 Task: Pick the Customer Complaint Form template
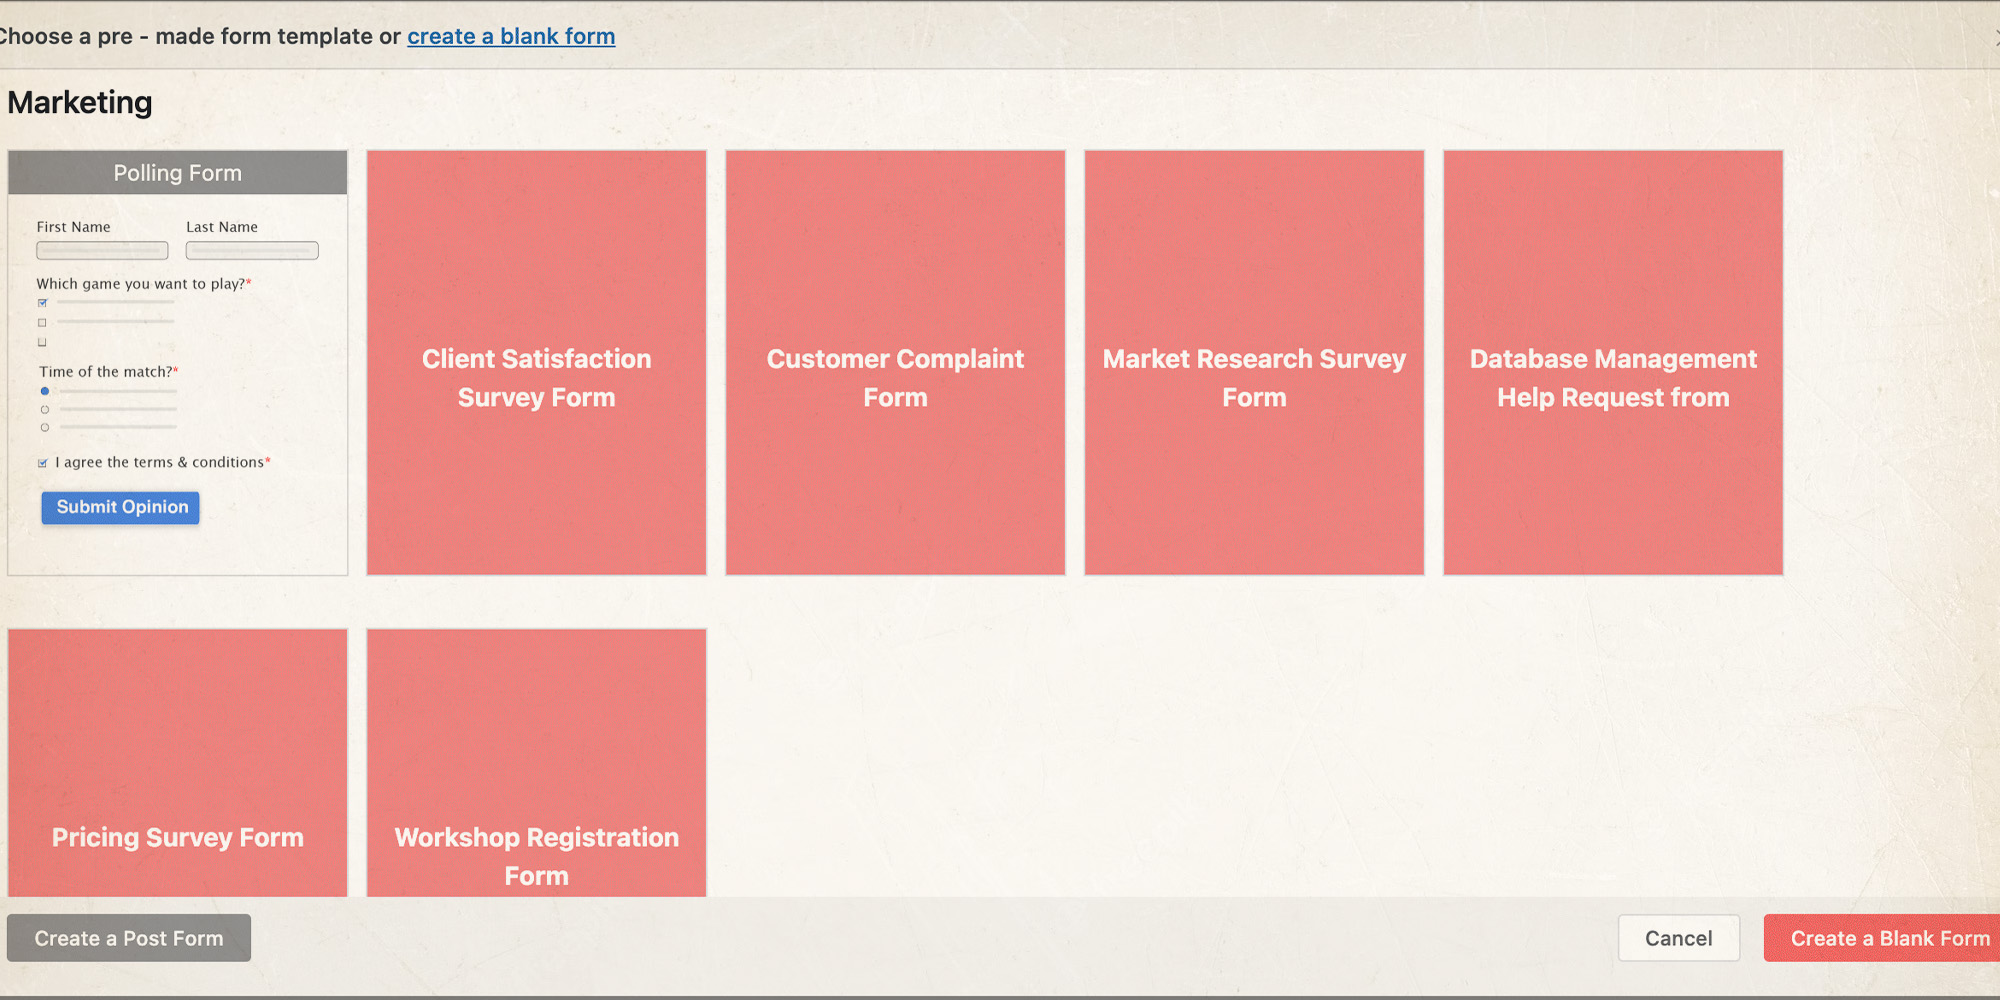point(896,363)
